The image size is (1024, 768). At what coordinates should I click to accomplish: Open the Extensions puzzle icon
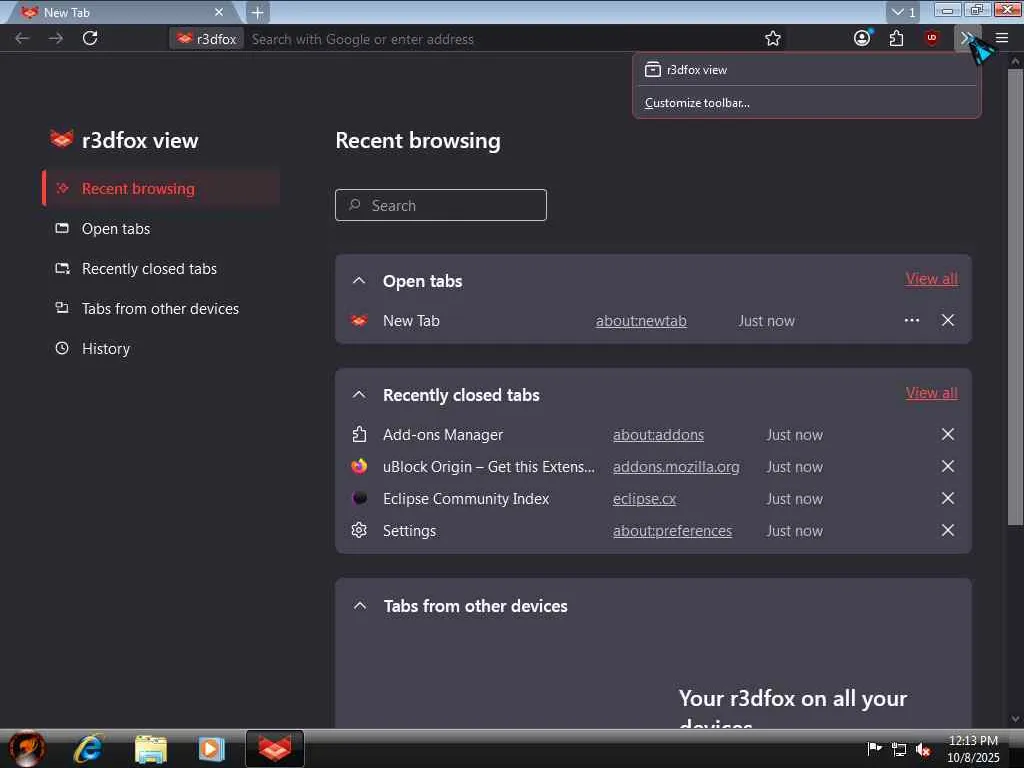point(897,39)
